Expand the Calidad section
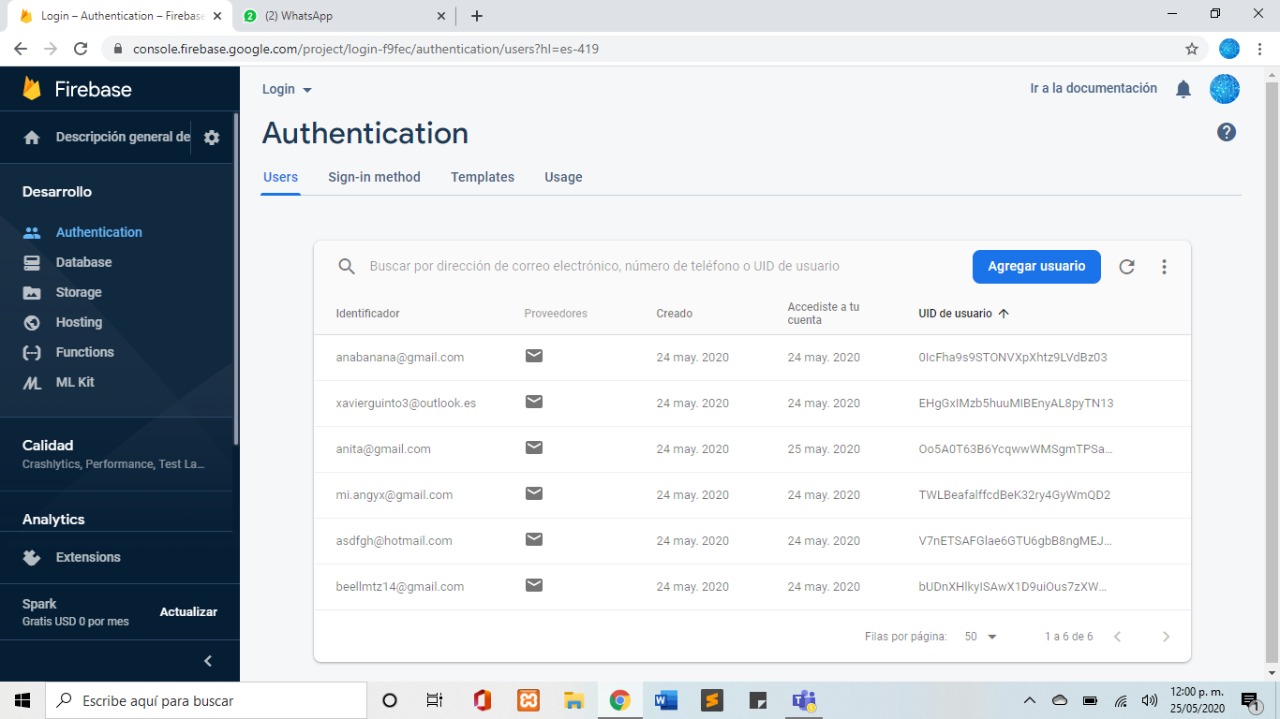The width and height of the screenshot is (1280, 719). (x=114, y=453)
